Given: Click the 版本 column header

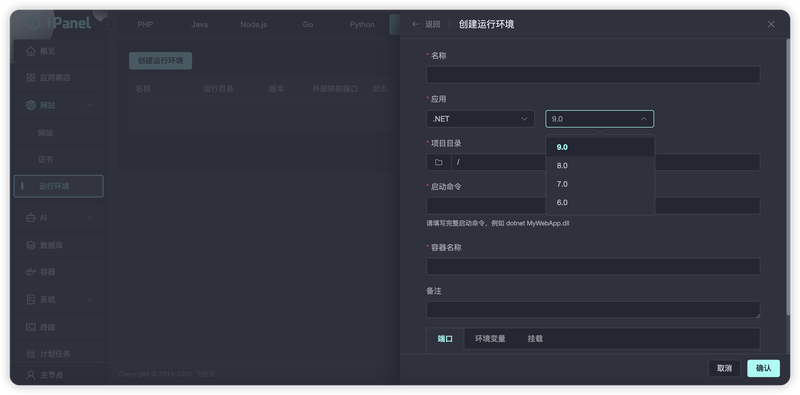Looking at the screenshot, I should pos(277,89).
